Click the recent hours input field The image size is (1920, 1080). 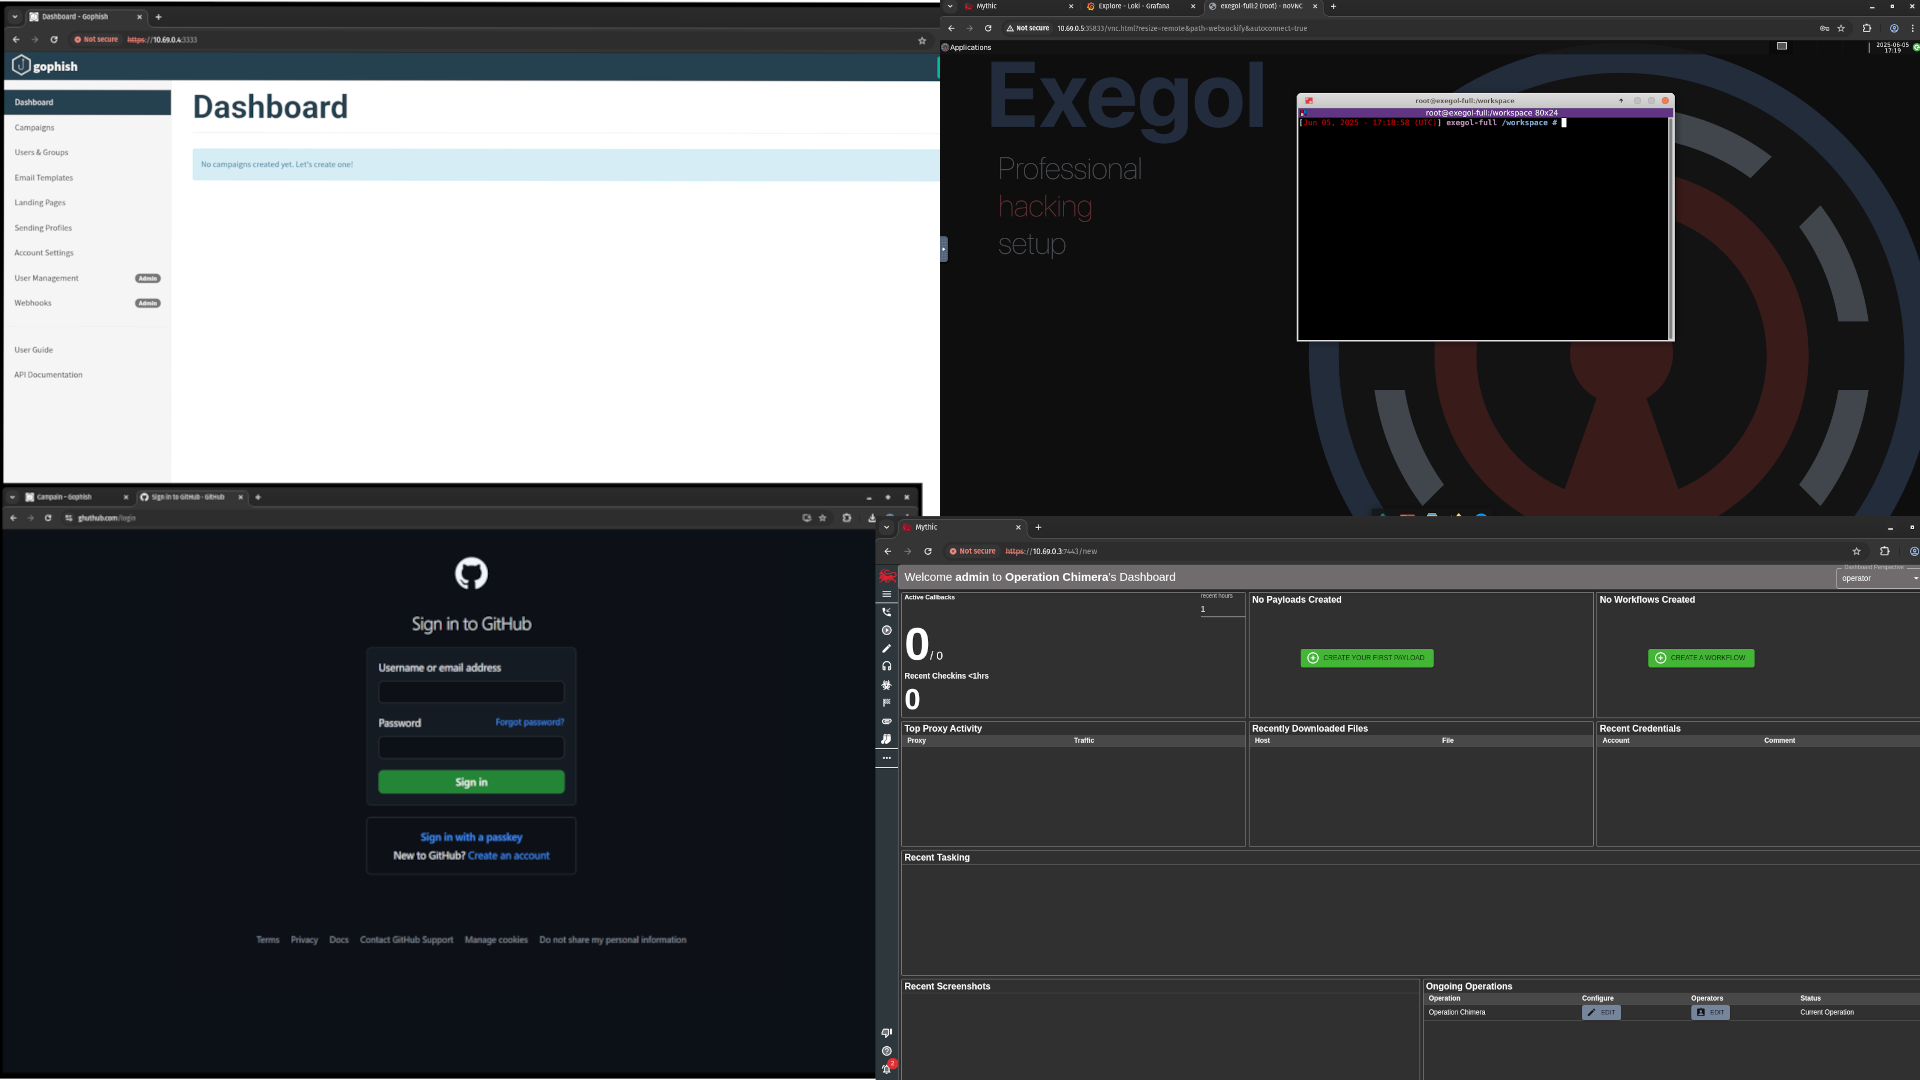pyautogui.click(x=1220, y=609)
